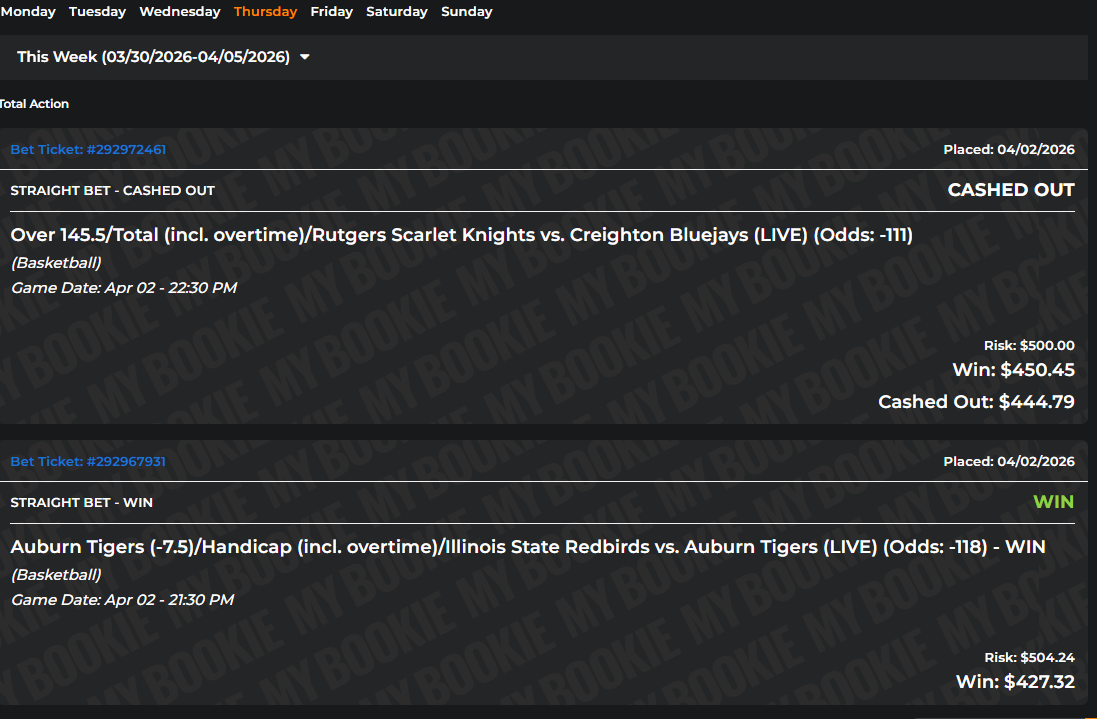The height and width of the screenshot is (719, 1097).
Task: Go to the Friday tab
Action: [x=331, y=12]
